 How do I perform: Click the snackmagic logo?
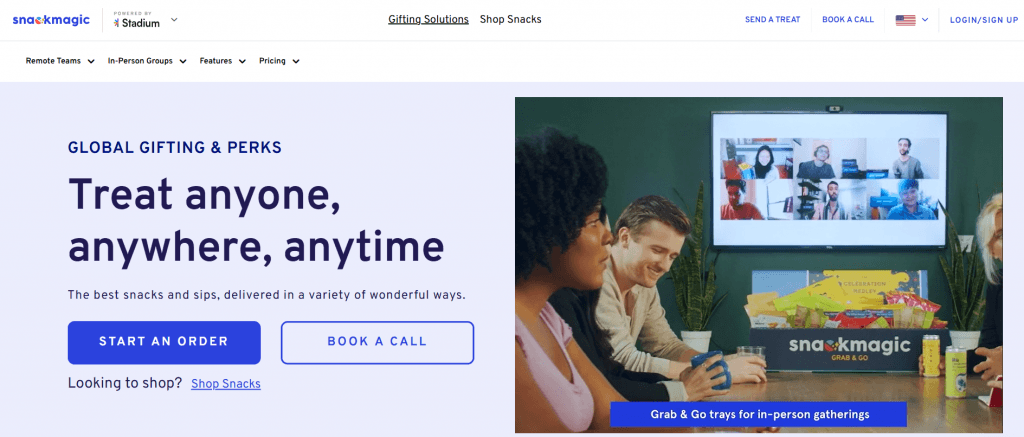coord(51,20)
